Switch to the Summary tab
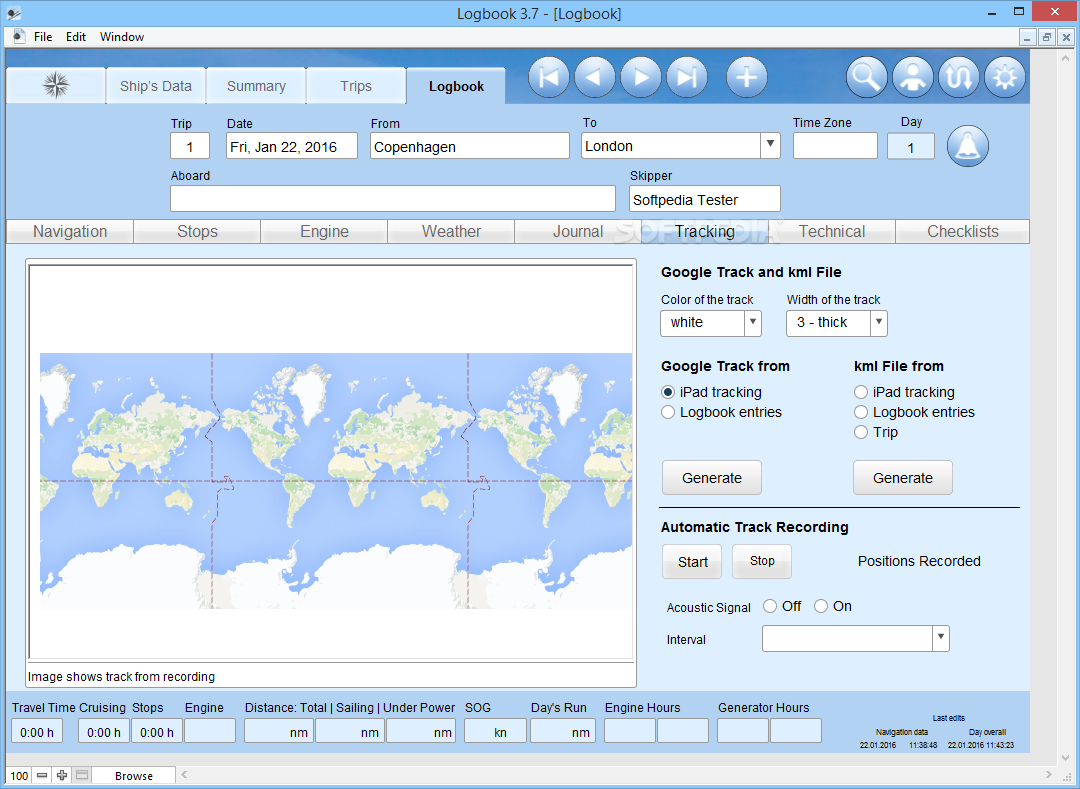The width and height of the screenshot is (1080, 789). [256, 85]
